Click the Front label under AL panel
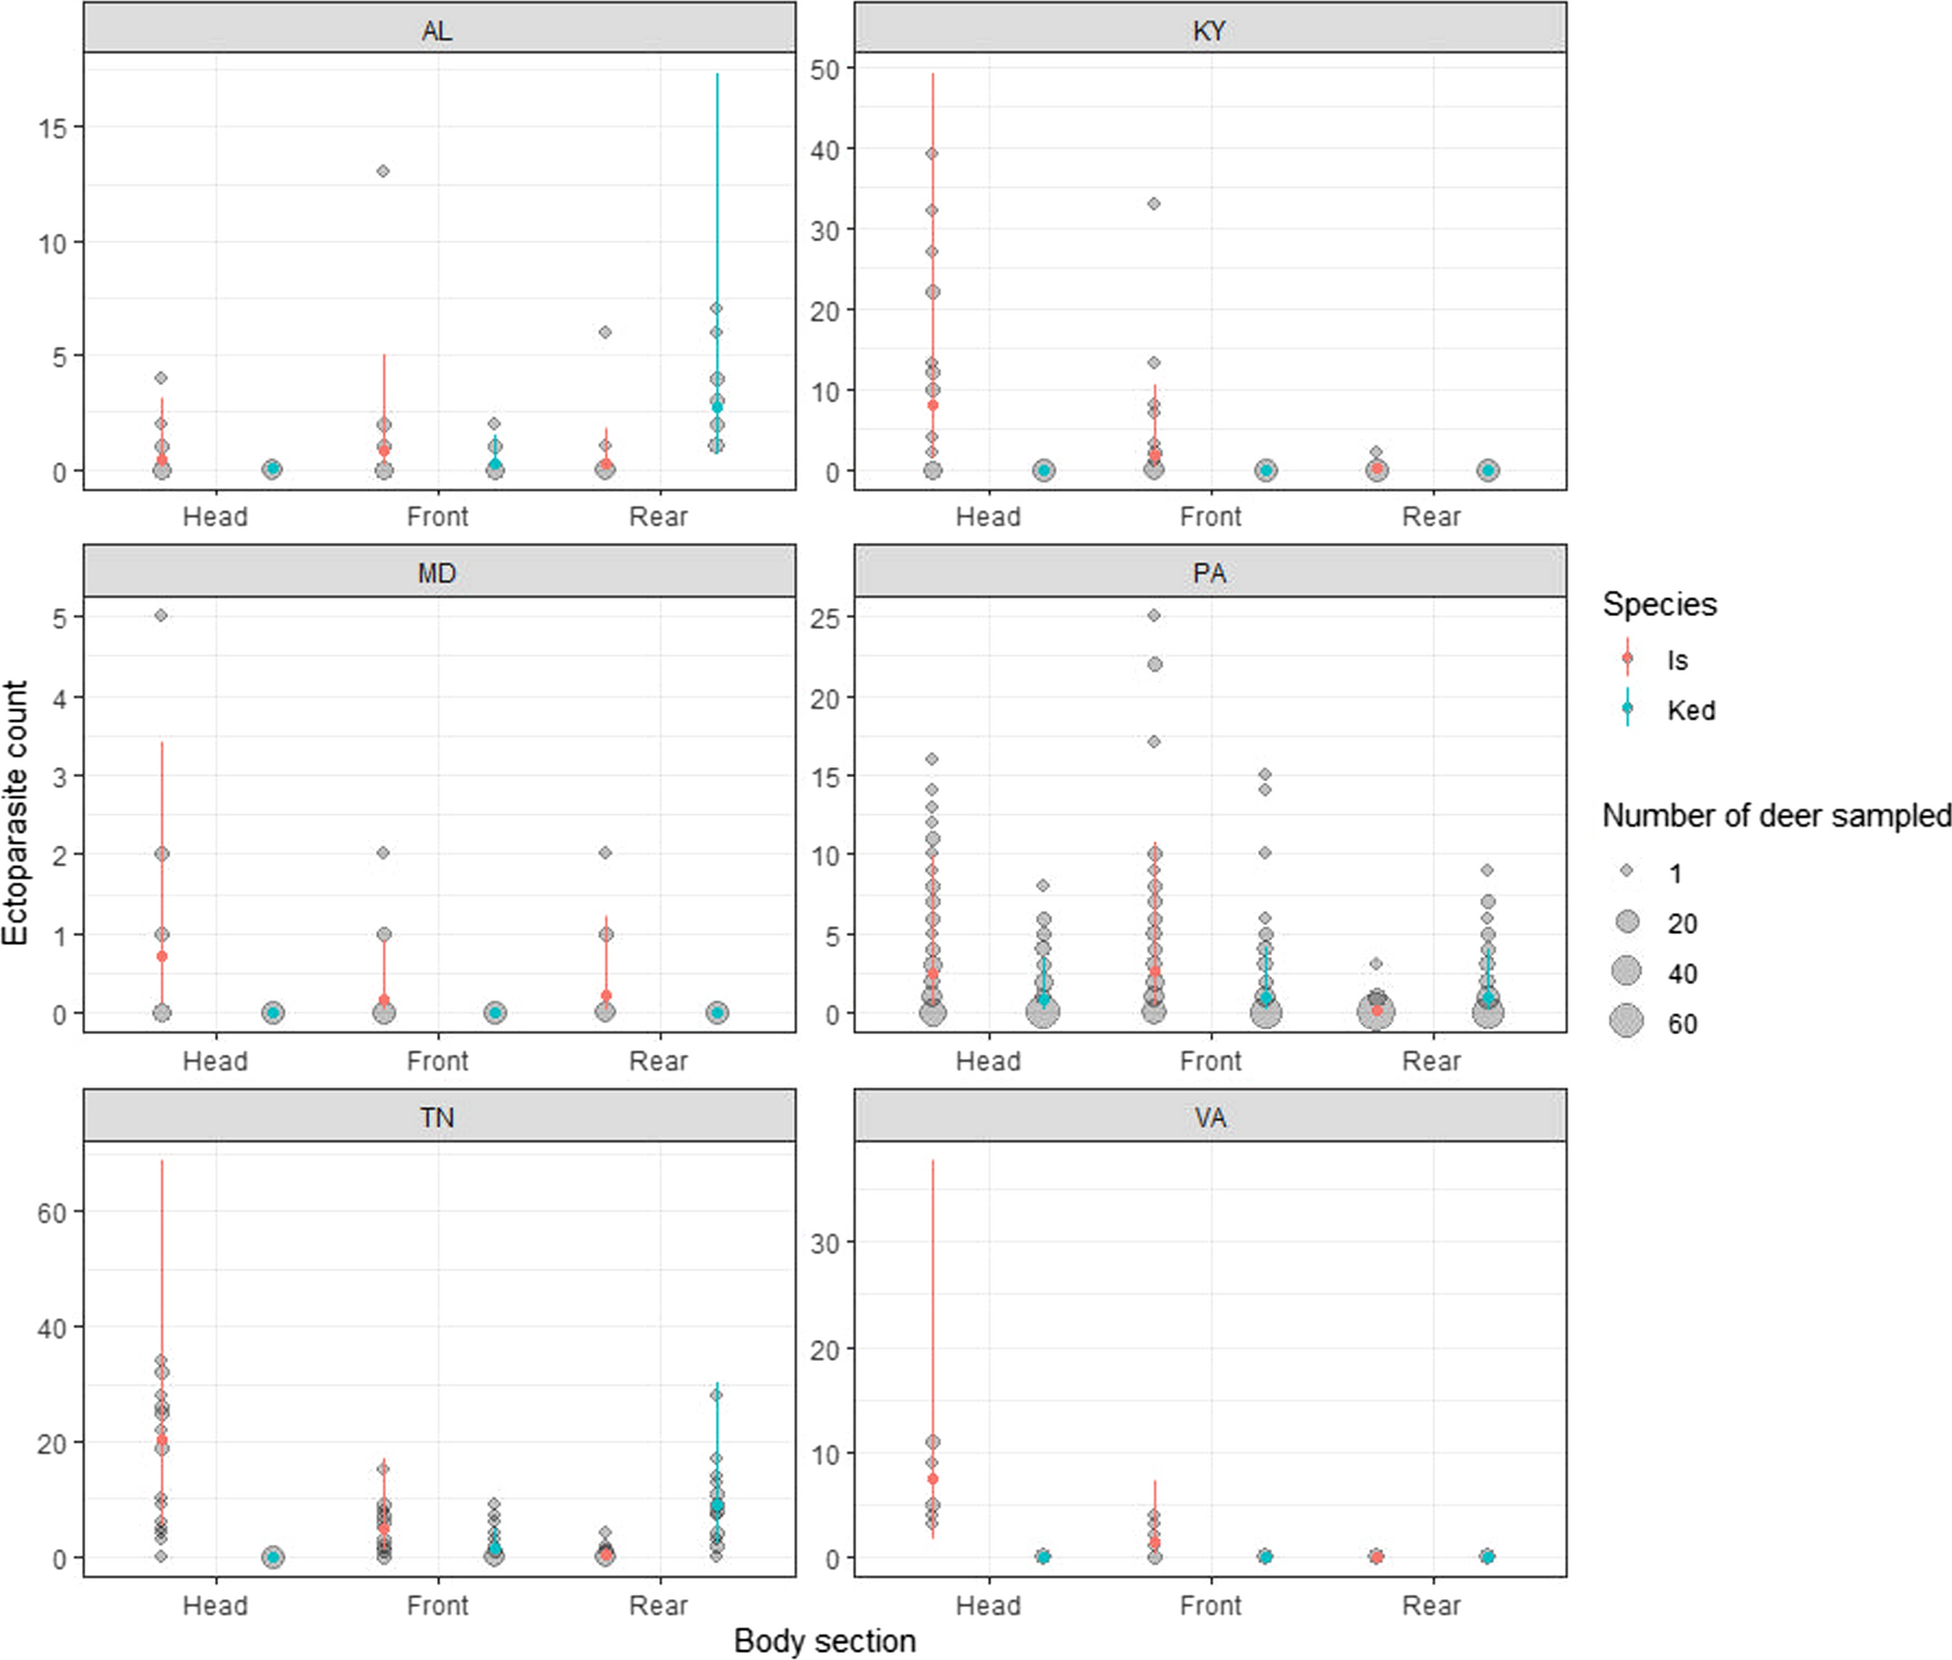The width and height of the screenshot is (1952, 1660). [438, 517]
